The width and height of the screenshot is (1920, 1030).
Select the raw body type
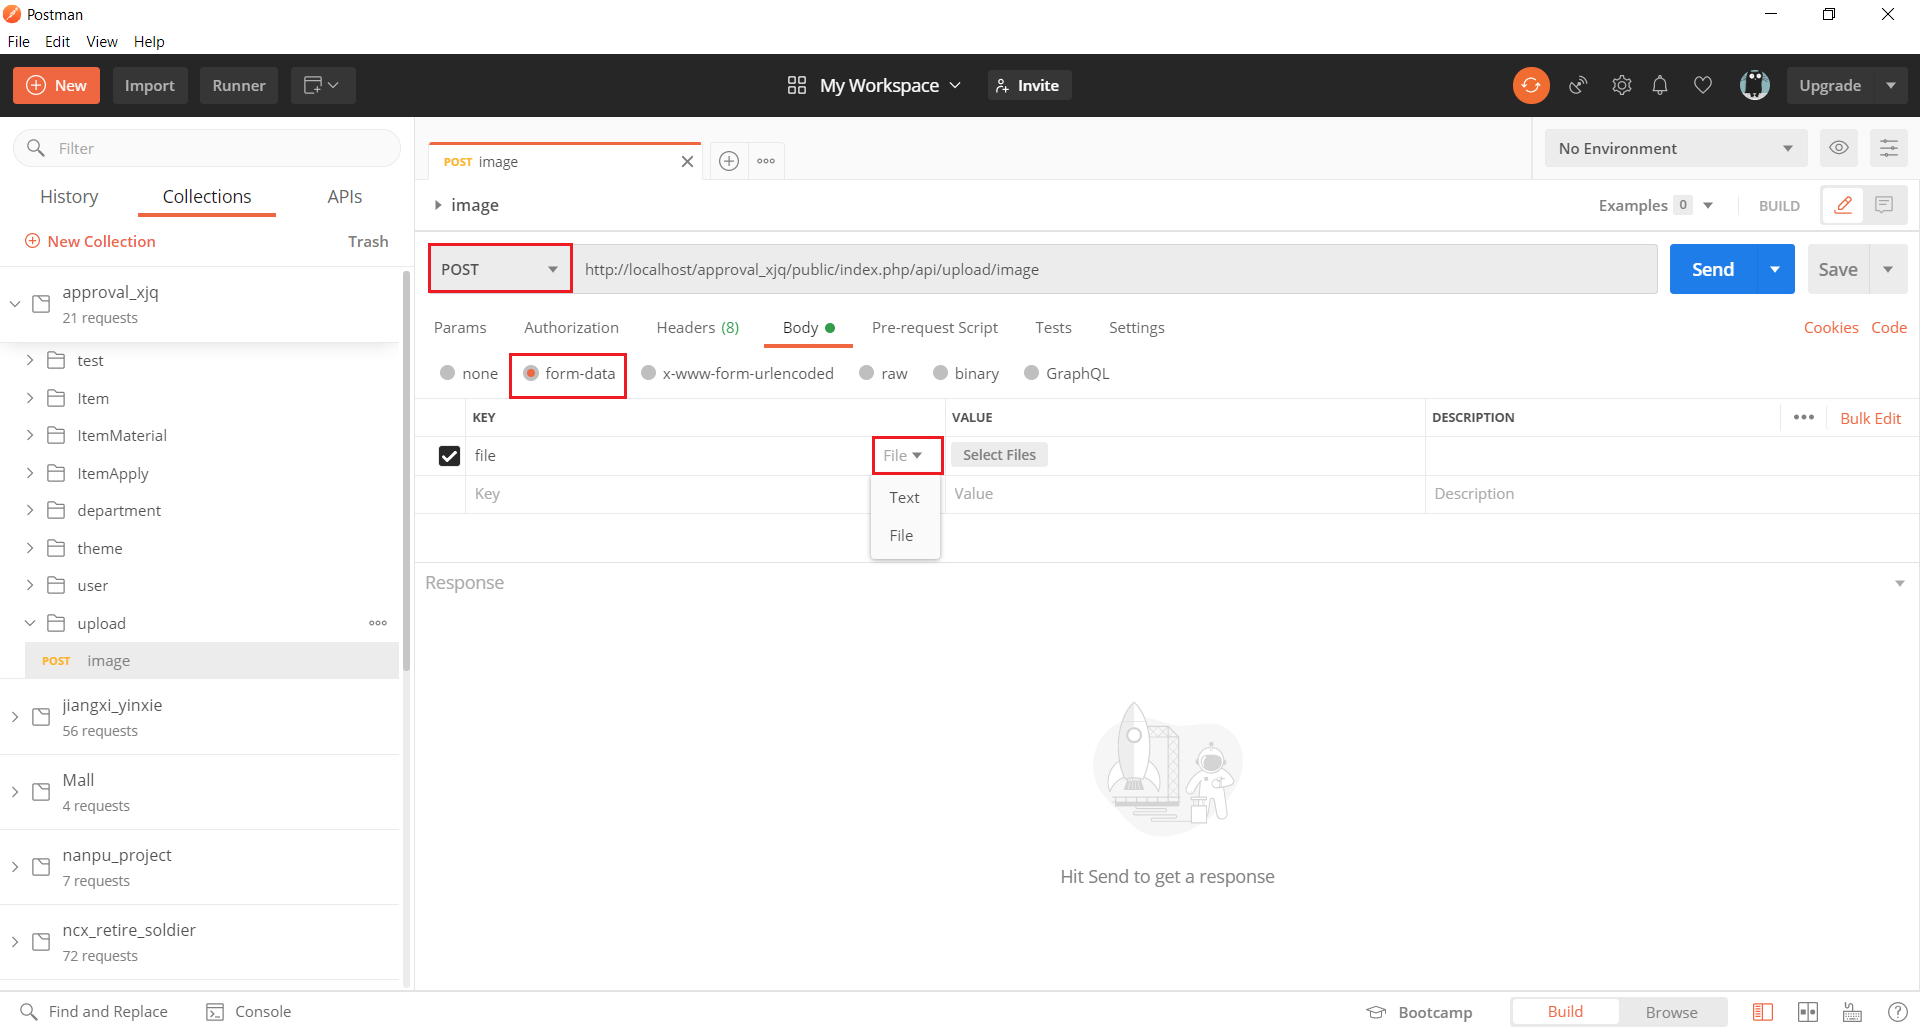pos(866,373)
